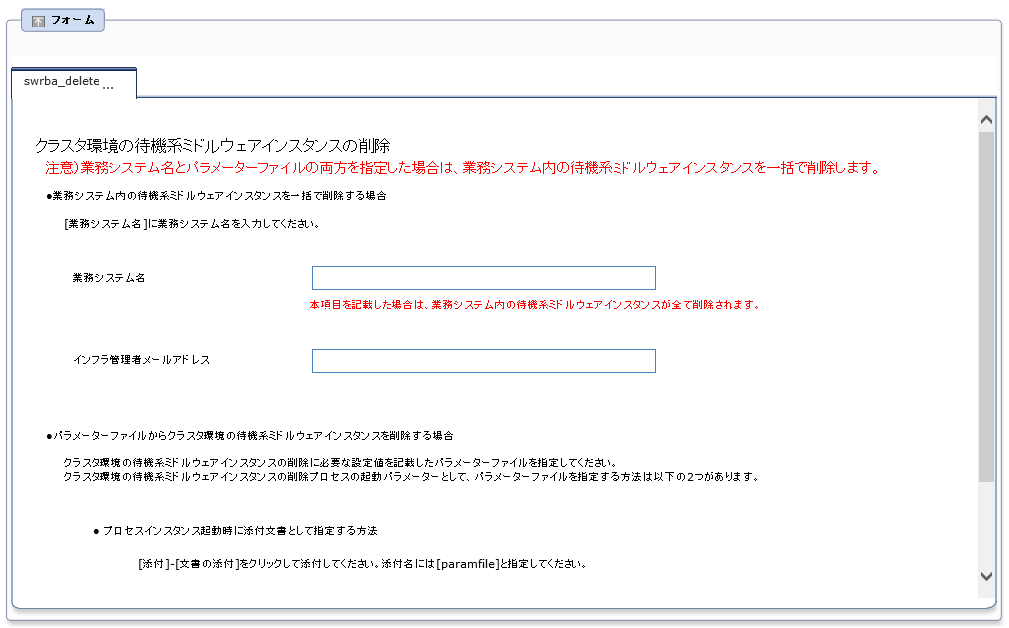
Task: Focus the インフラ管理者メールアドレス text input box
Action: (x=483, y=361)
